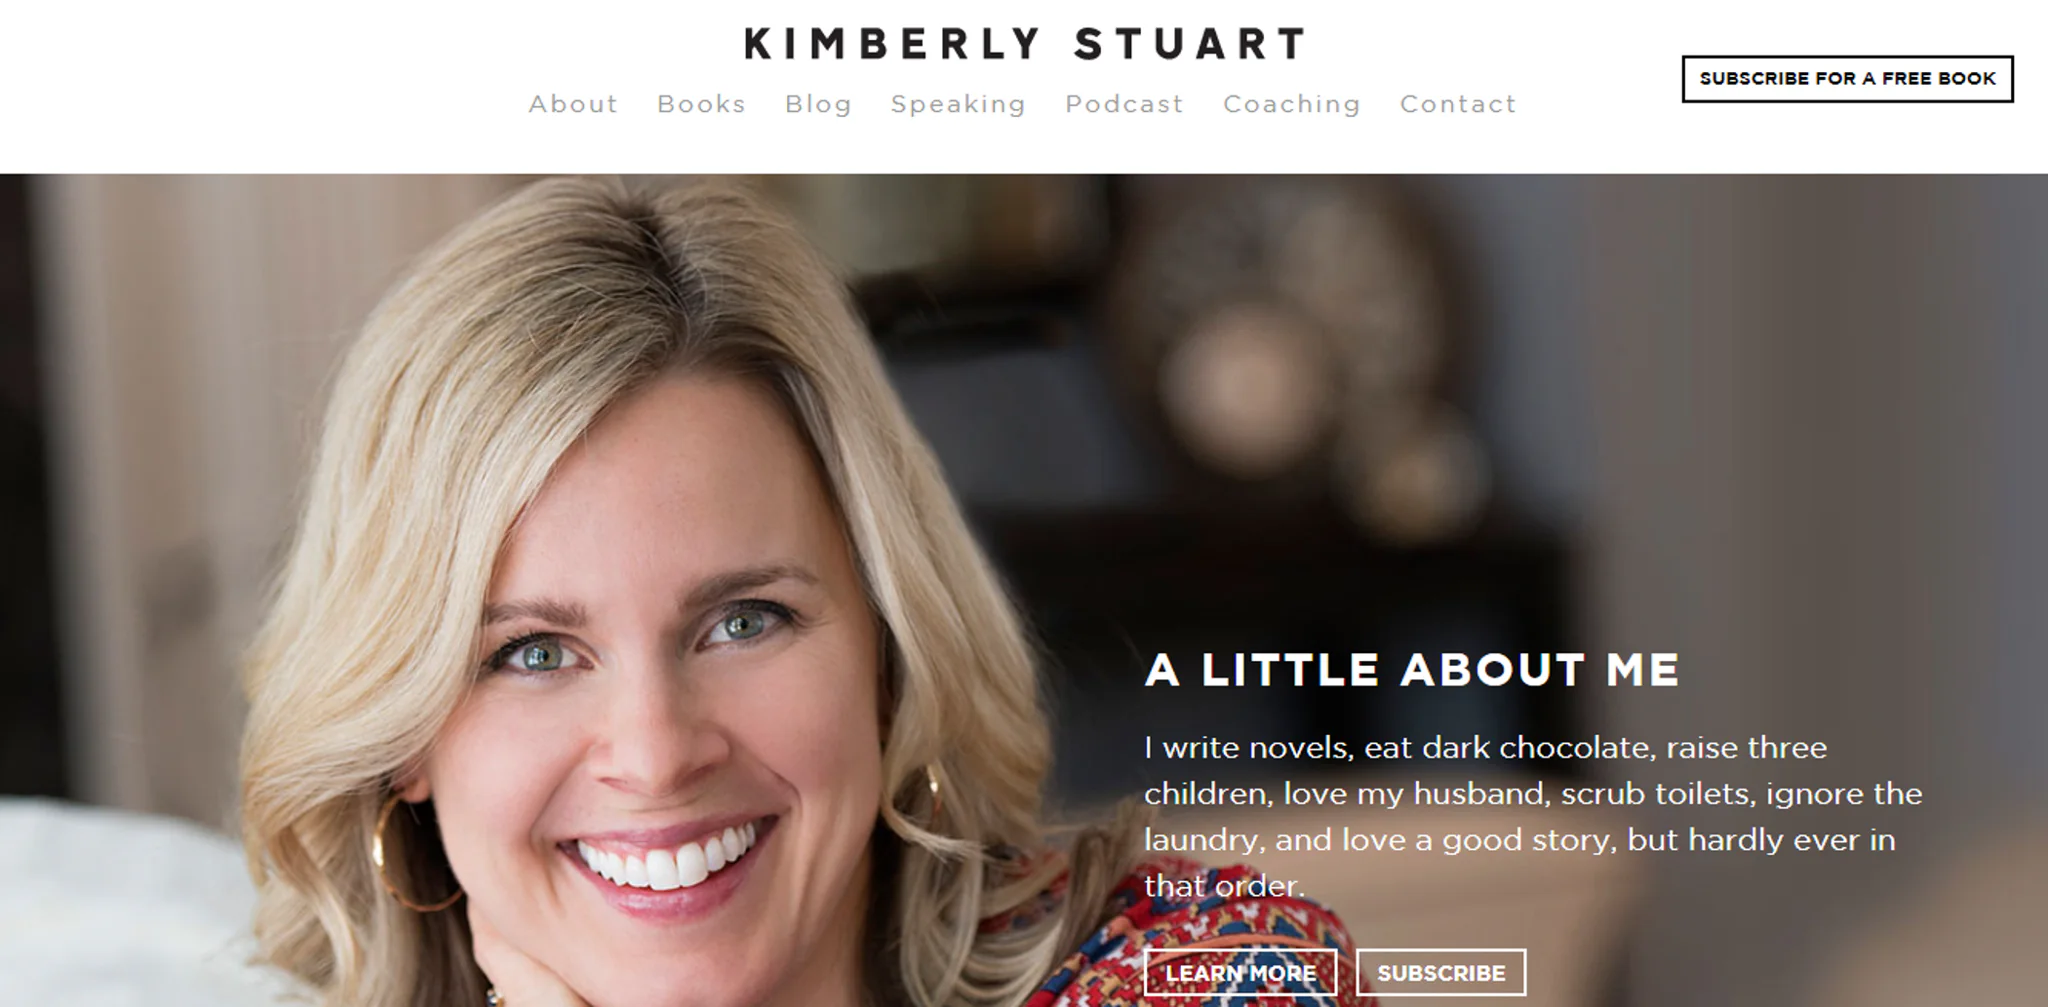Open the Blog link in navigation

818,105
